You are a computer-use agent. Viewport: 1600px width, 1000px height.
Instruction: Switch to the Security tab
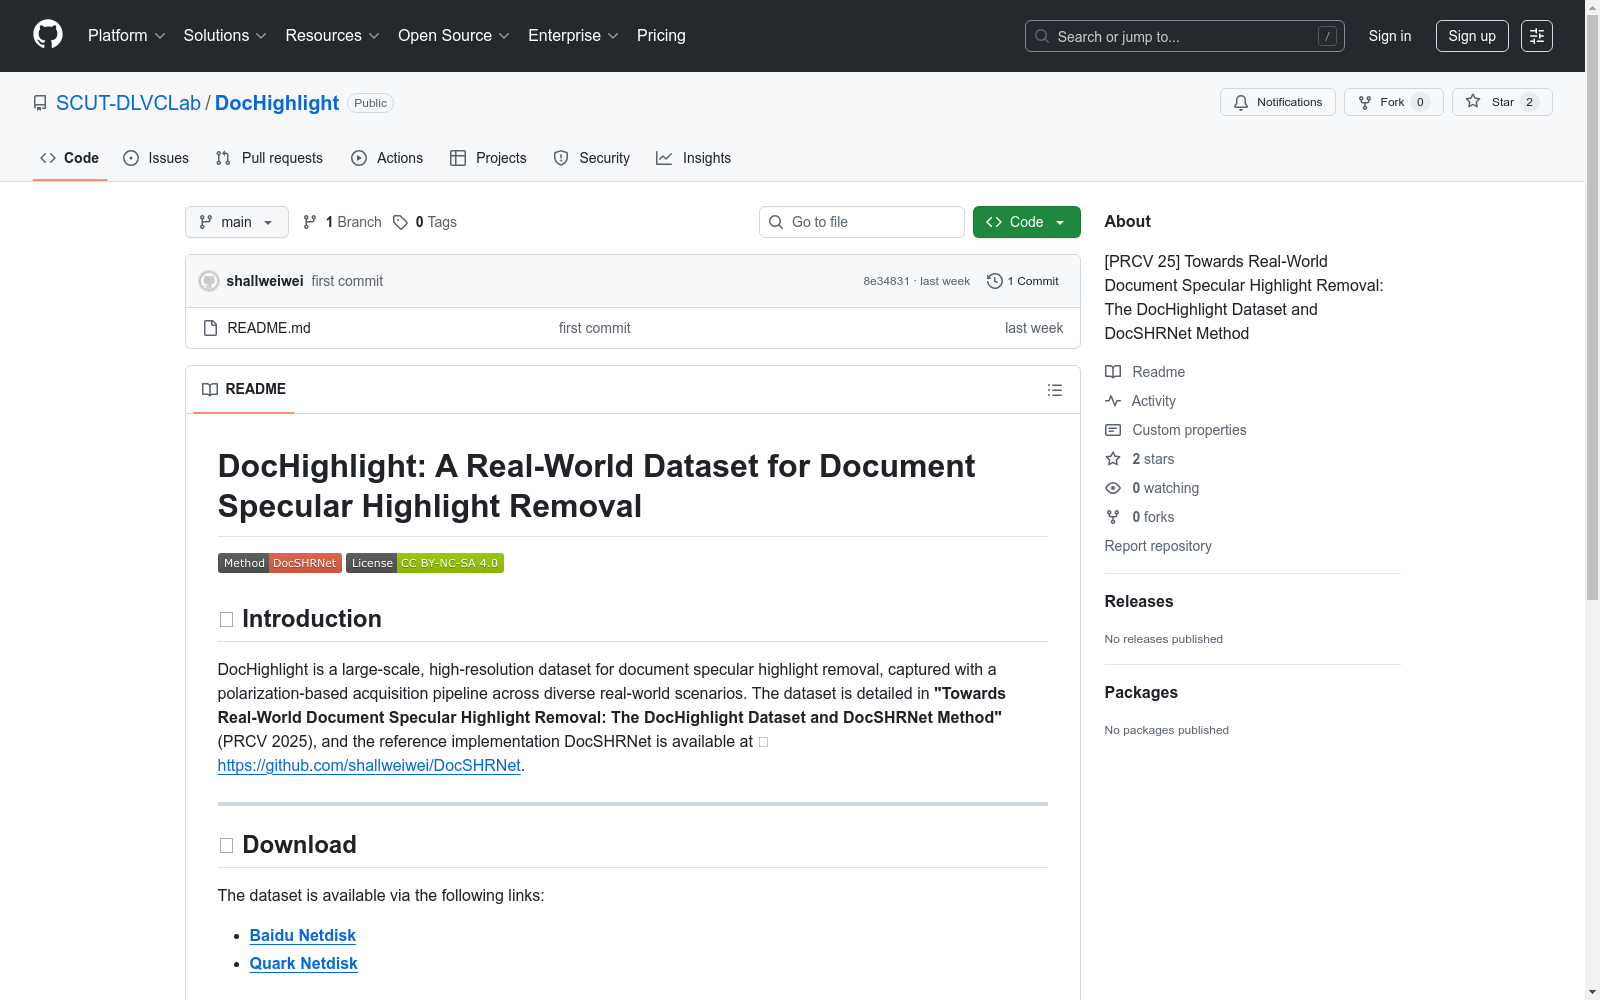[592, 158]
